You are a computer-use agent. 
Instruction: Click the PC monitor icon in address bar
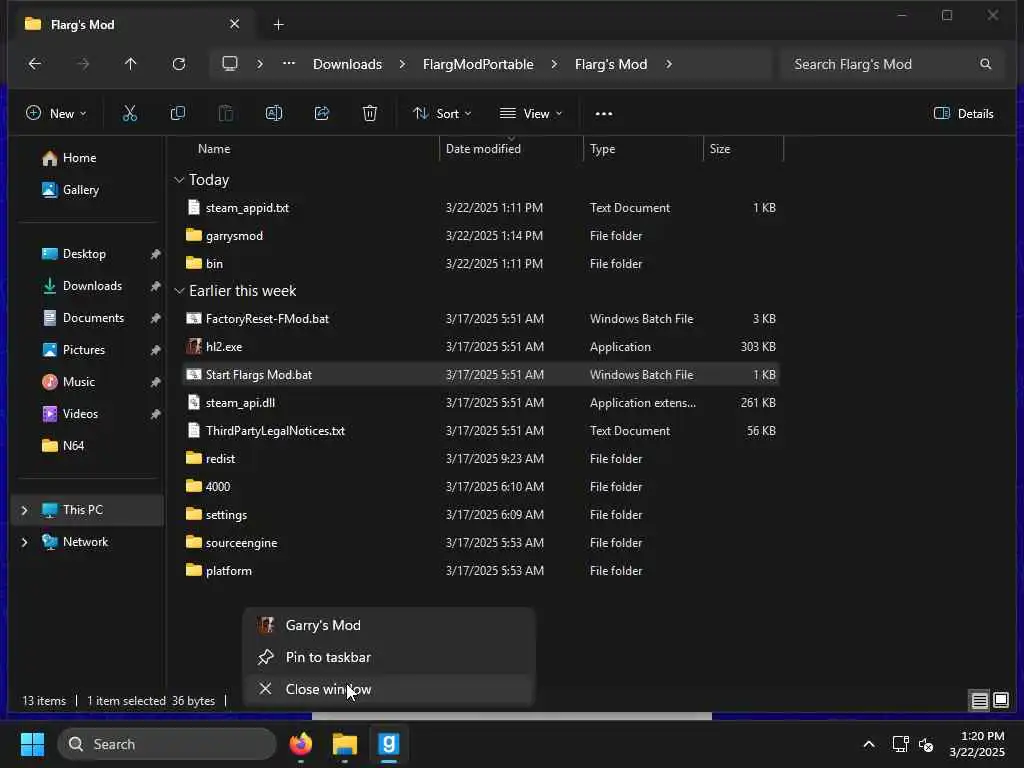tap(230, 64)
